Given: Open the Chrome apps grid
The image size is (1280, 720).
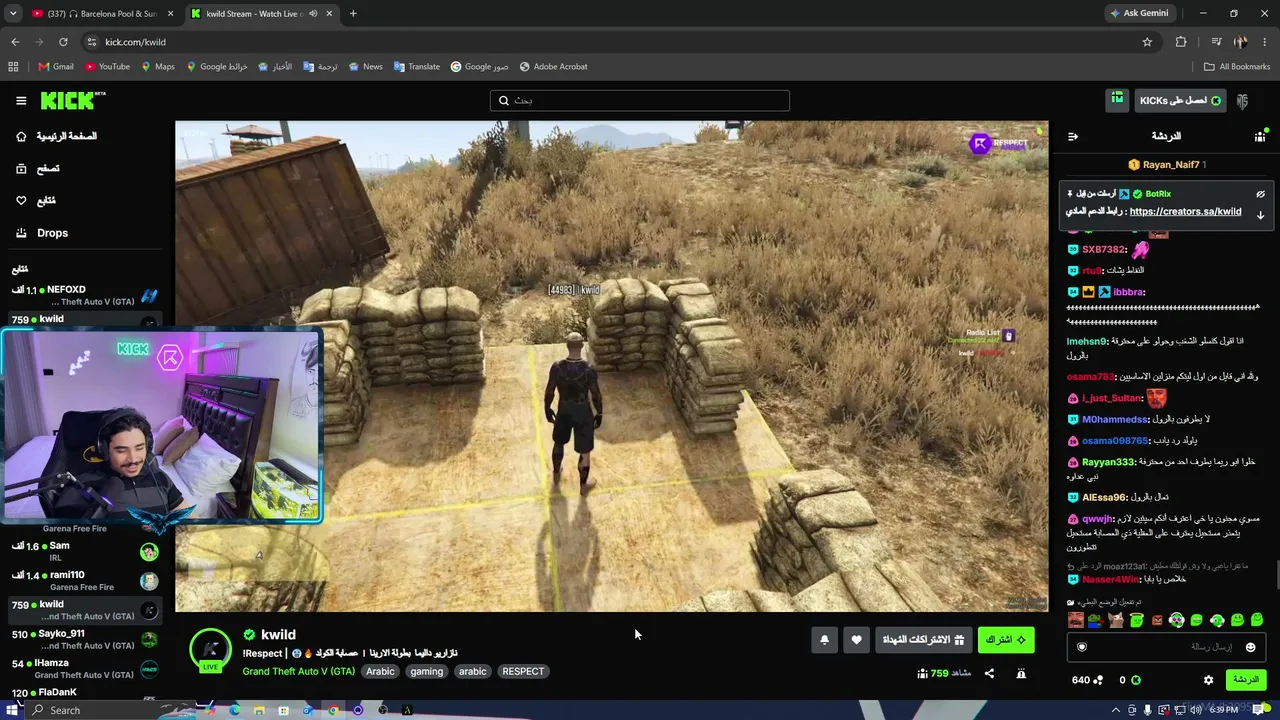Looking at the screenshot, I should tap(13, 67).
